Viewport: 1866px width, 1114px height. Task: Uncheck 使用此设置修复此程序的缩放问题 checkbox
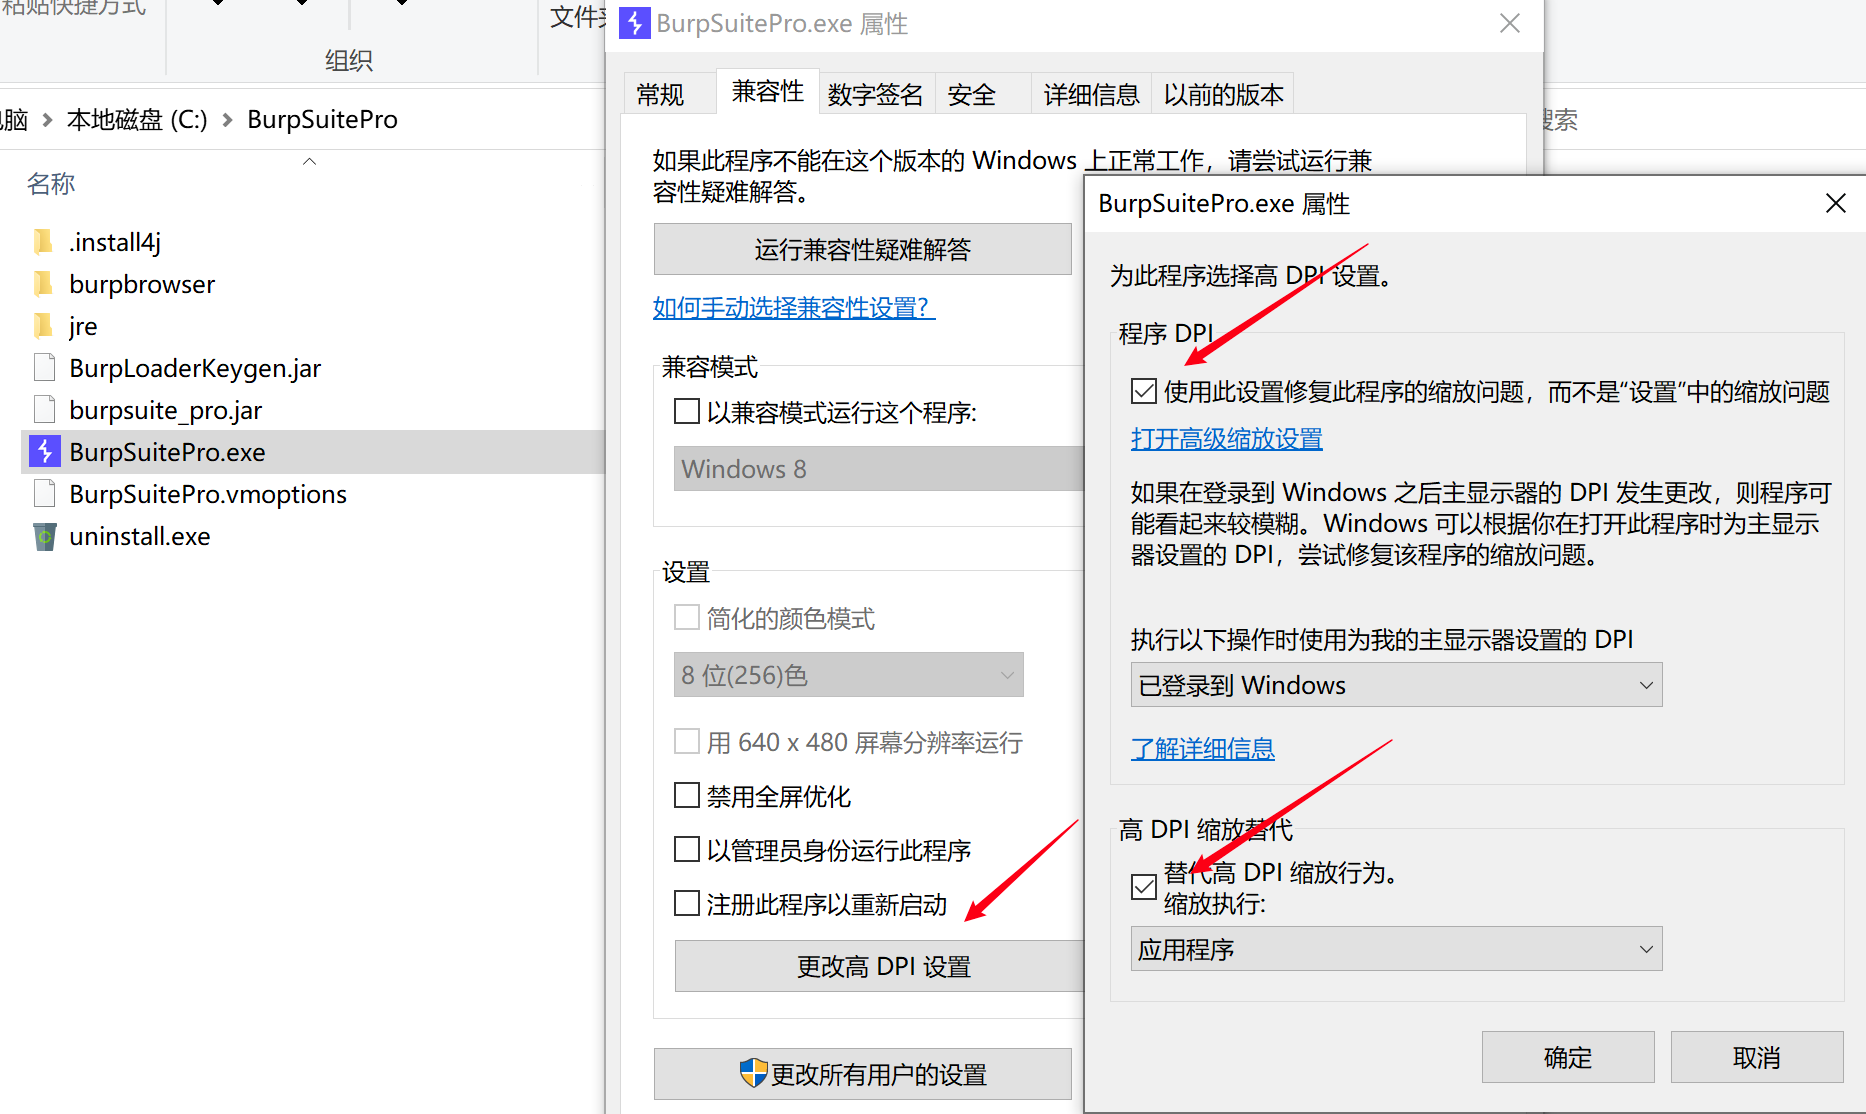click(x=1144, y=391)
